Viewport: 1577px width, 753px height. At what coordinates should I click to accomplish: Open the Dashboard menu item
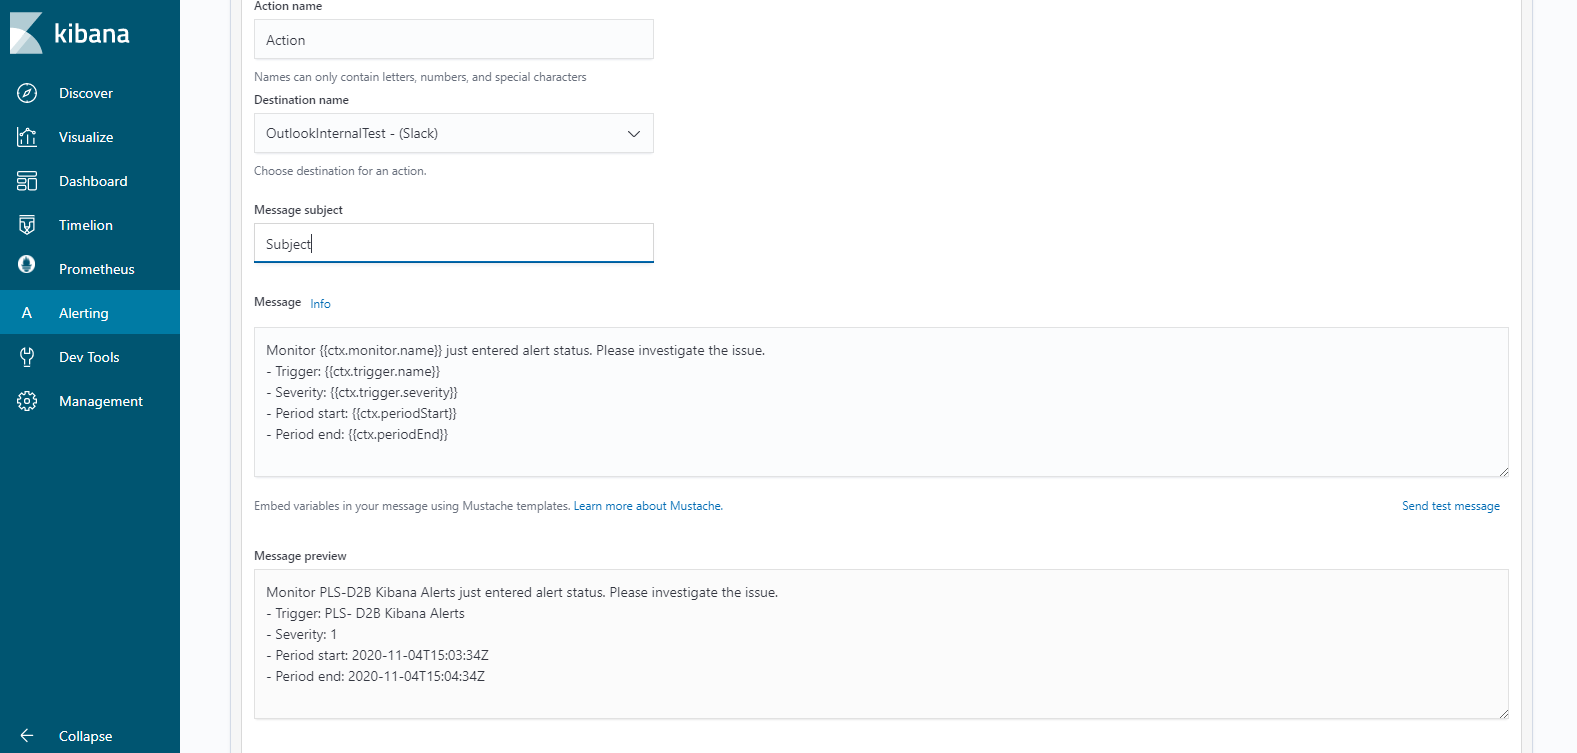[93, 181]
